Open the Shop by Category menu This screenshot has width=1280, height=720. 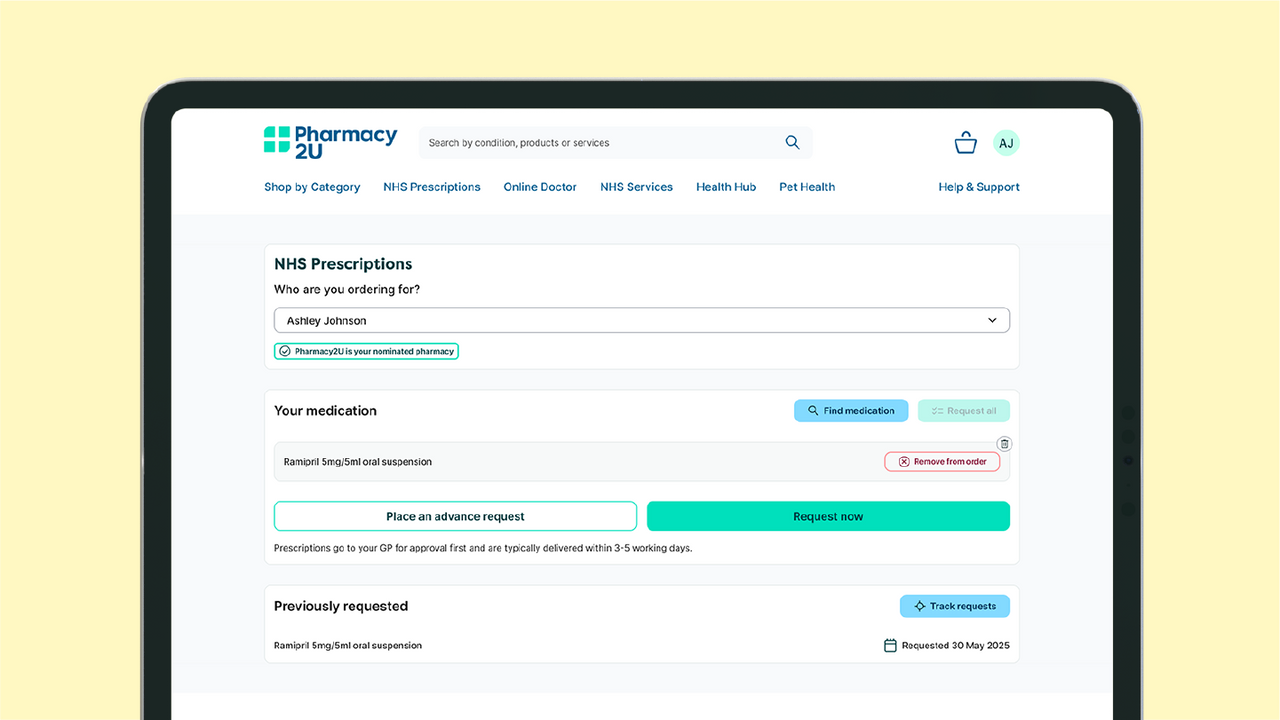pos(312,187)
